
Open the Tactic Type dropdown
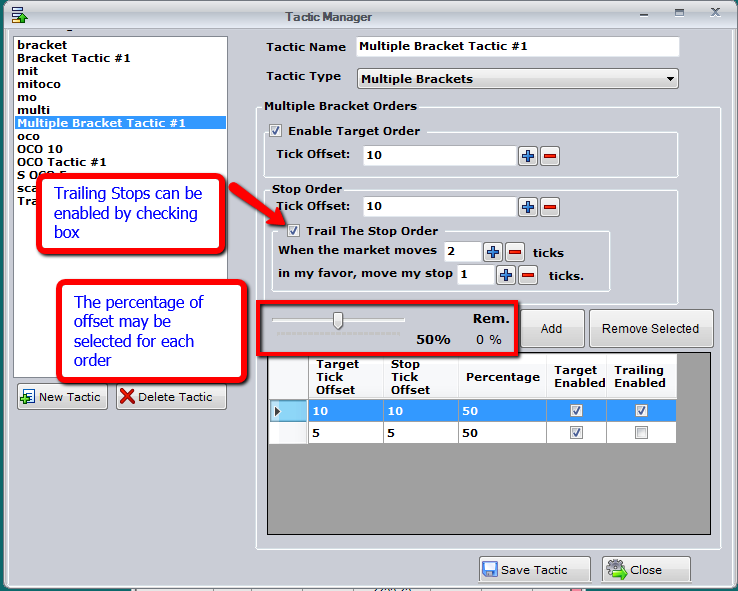[x=518, y=78]
